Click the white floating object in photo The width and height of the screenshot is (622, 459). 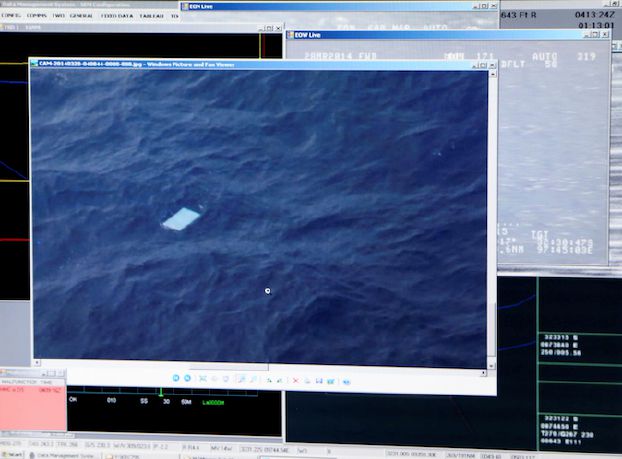coord(182,219)
